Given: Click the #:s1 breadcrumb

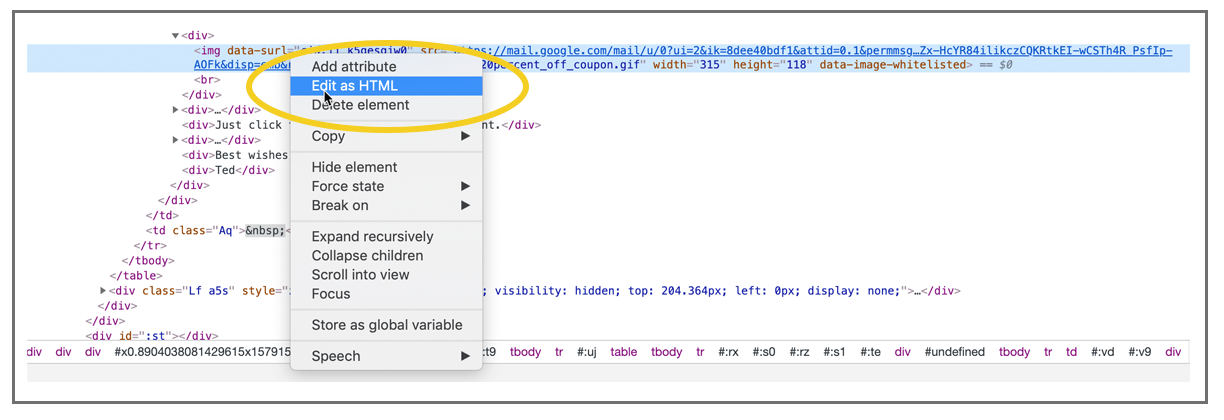Looking at the screenshot, I should [836, 352].
